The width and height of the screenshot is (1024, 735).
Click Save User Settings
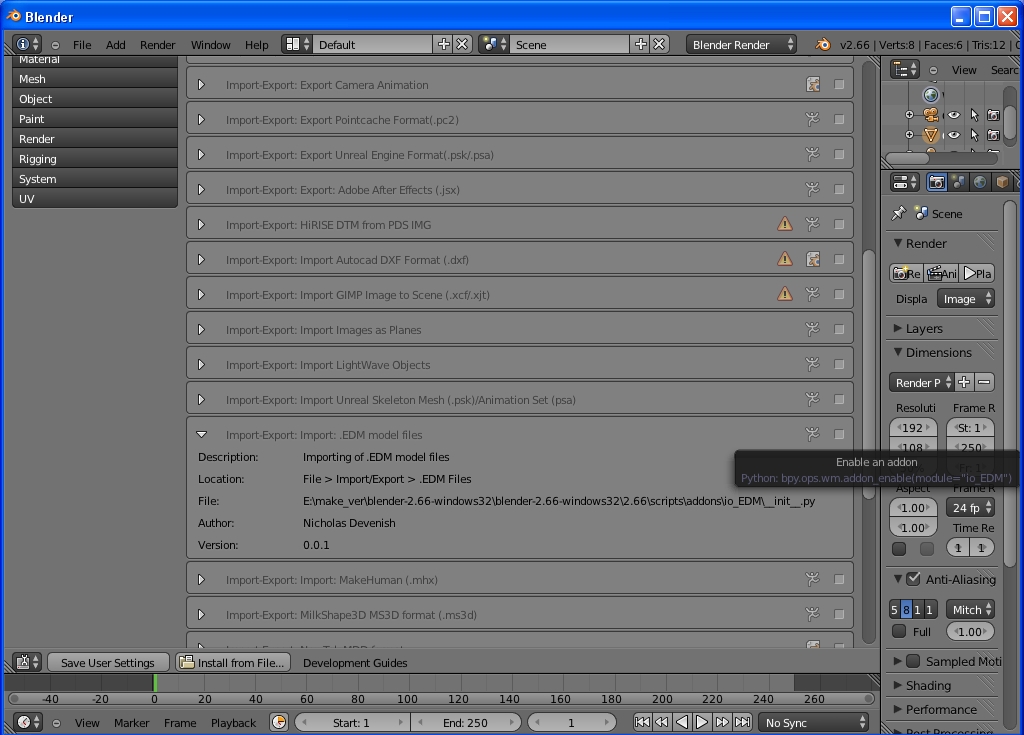pyautogui.click(x=108, y=662)
